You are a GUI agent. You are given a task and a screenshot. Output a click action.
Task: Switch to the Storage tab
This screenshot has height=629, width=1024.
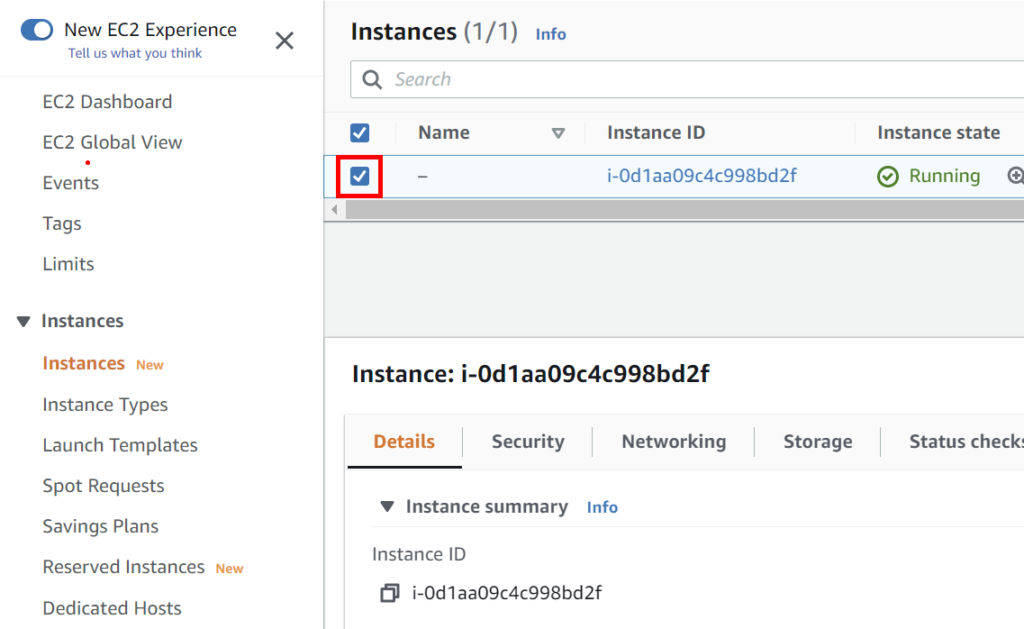[x=818, y=442]
